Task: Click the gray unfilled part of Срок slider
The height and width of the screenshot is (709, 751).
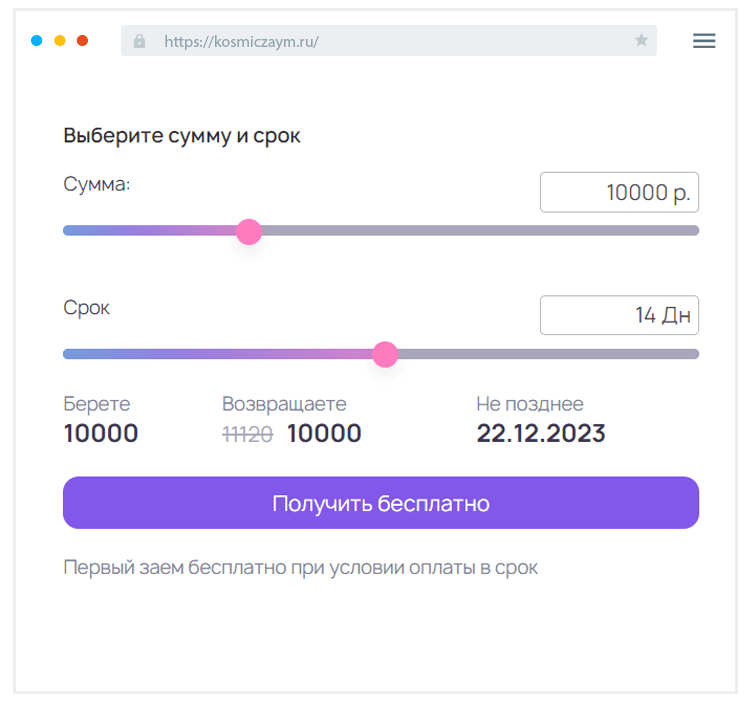Action: pyautogui.click(x=548, y=354)
